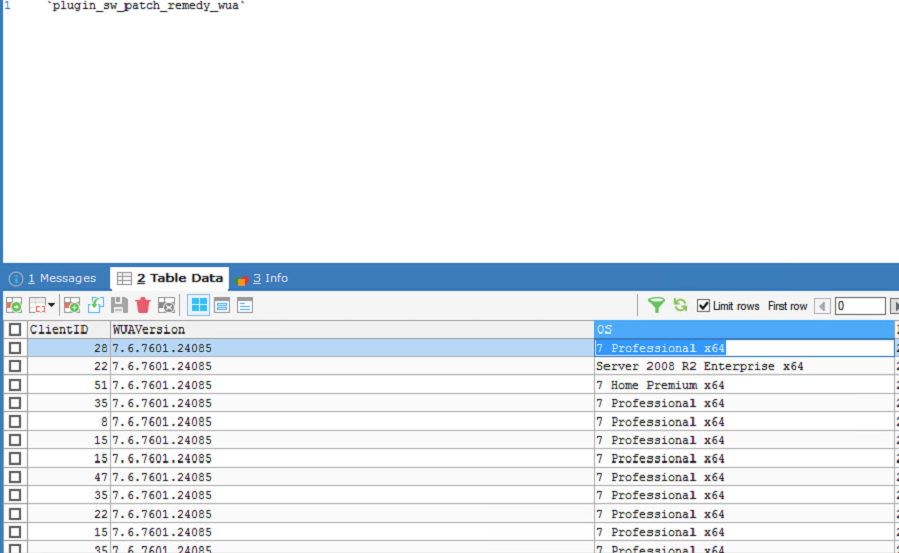The width and height of the screenshot is (899, 553).
Task: Open the green filter funnel icon
Action: [656, 305]
